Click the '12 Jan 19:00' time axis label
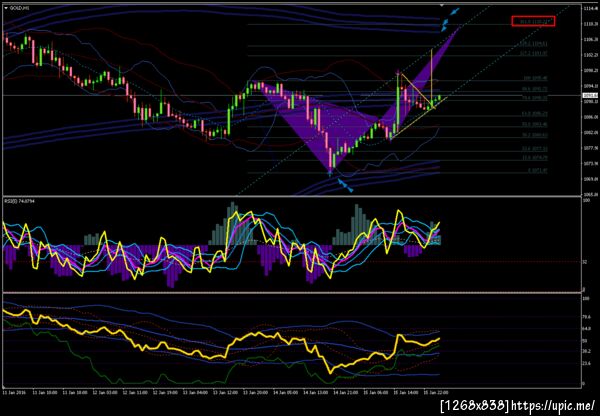The width and height of the screenshot is (600, 416). coord(165,393)
